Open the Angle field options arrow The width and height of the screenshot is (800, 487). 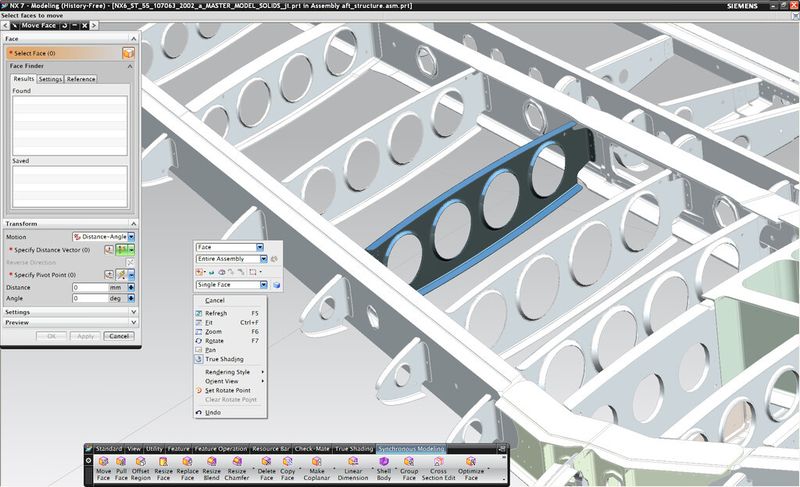[x=131, y=298]
